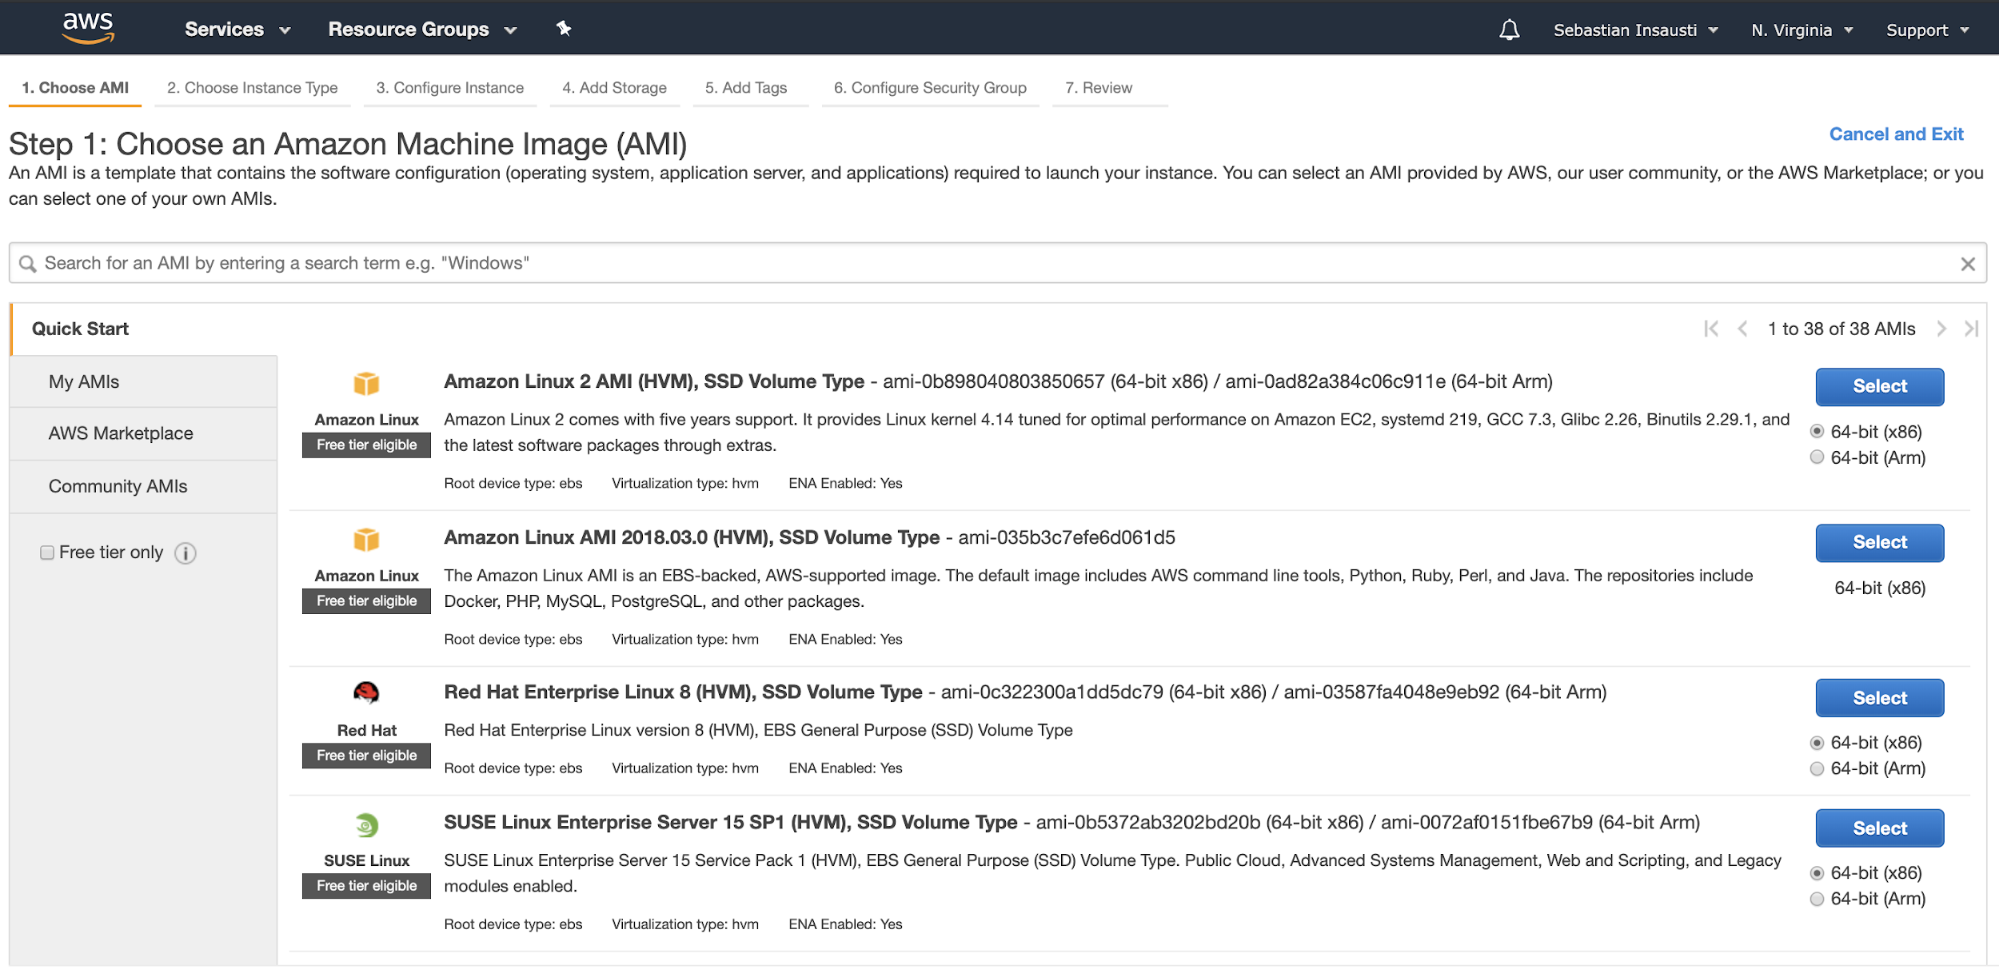Click the AWS logo
This screenshot has width=1999, height=977.
pyautogui.click(x=88, y=28)
